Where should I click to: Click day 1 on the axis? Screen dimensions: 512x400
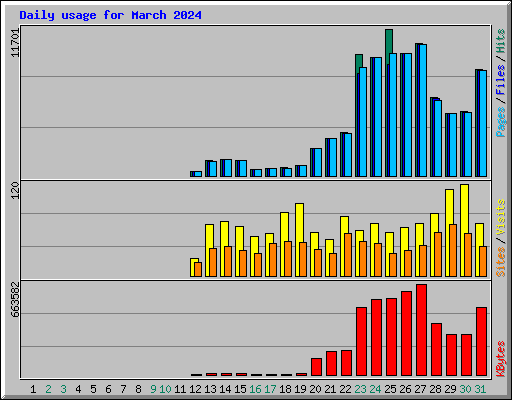pos(33,389)
